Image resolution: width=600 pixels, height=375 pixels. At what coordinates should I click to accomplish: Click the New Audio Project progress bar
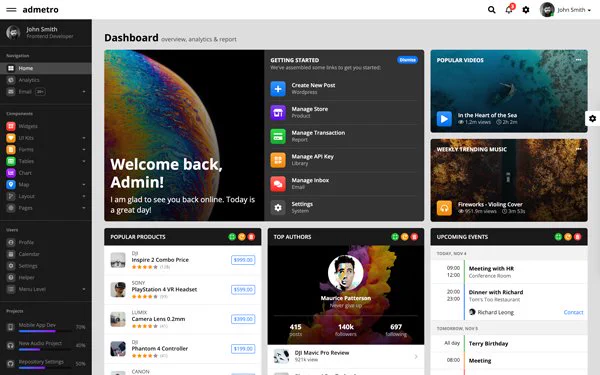pos(45,349)
